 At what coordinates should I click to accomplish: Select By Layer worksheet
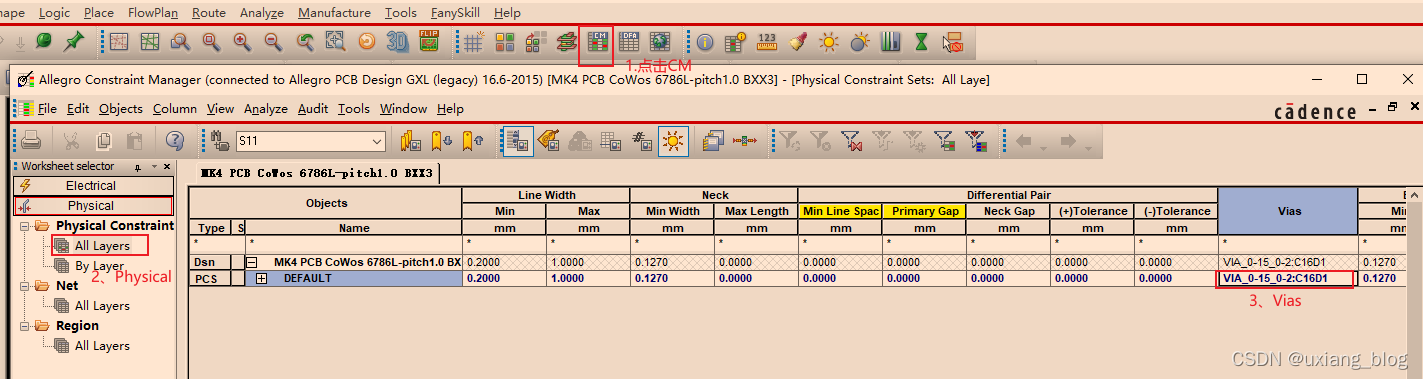click(100, 266)
